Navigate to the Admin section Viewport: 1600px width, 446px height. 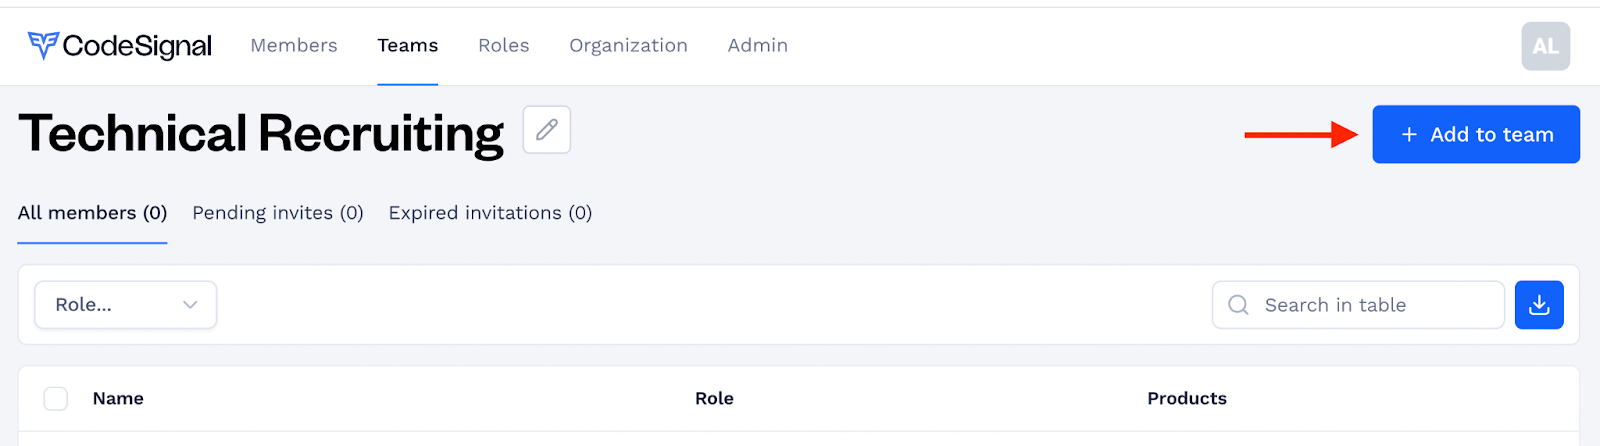758,45
